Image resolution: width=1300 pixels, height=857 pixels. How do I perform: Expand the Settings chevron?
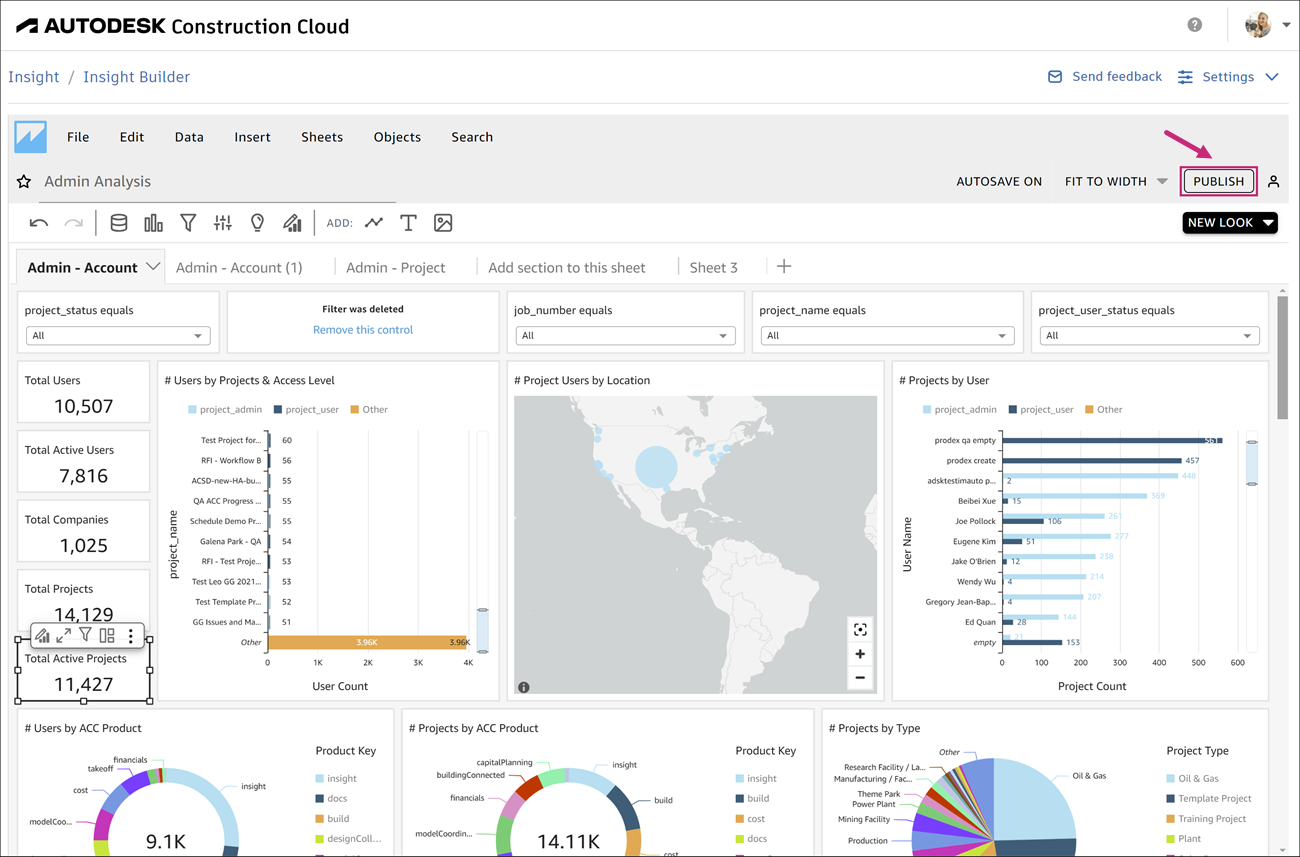point(1272,77)
